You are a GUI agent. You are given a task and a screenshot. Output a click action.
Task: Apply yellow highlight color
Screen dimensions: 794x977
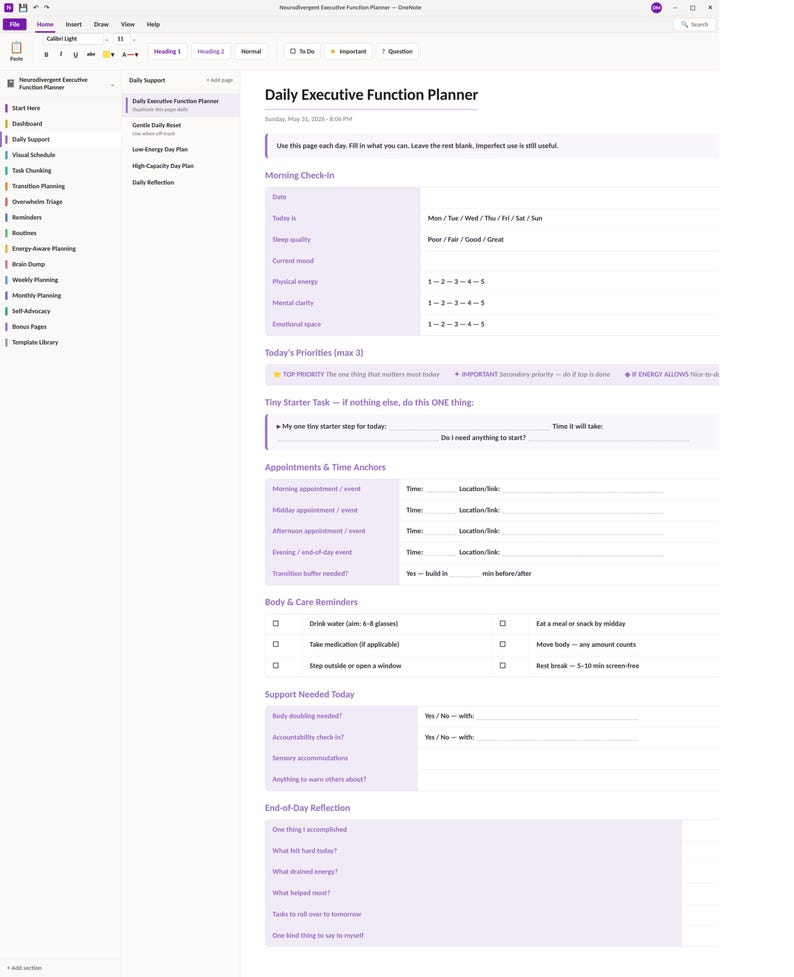106,55
